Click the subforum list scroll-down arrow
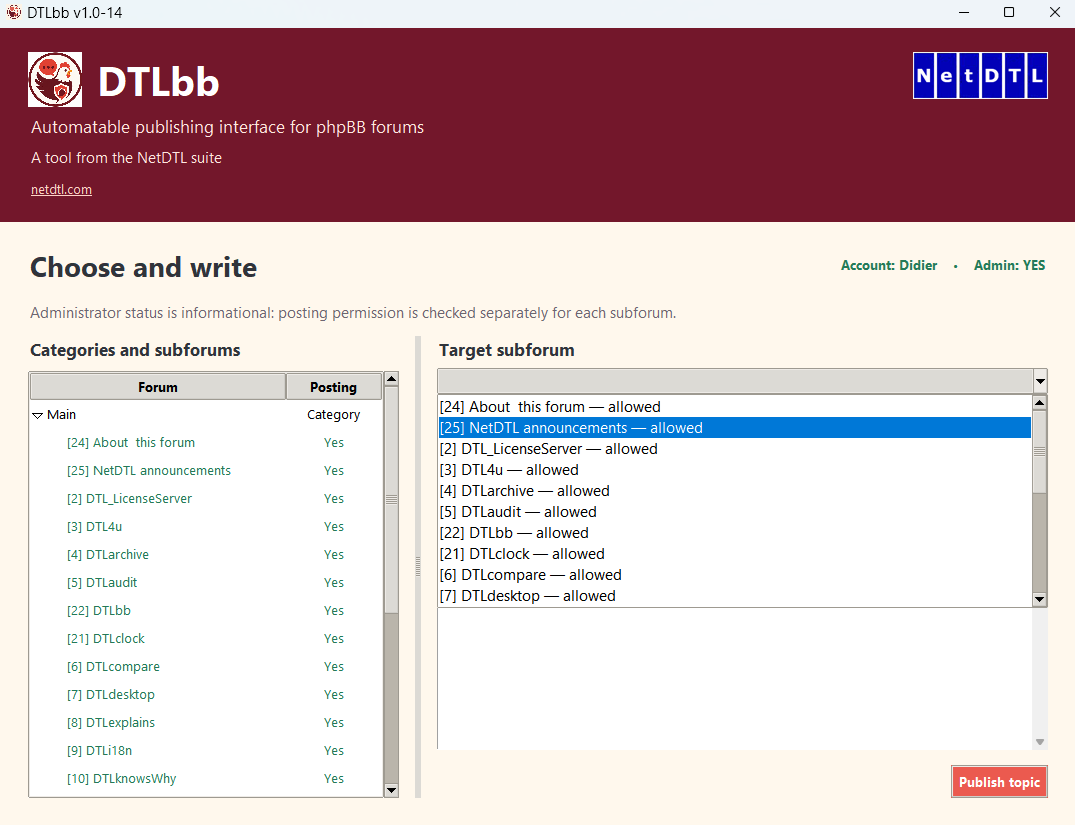 tap(1039, 599)
